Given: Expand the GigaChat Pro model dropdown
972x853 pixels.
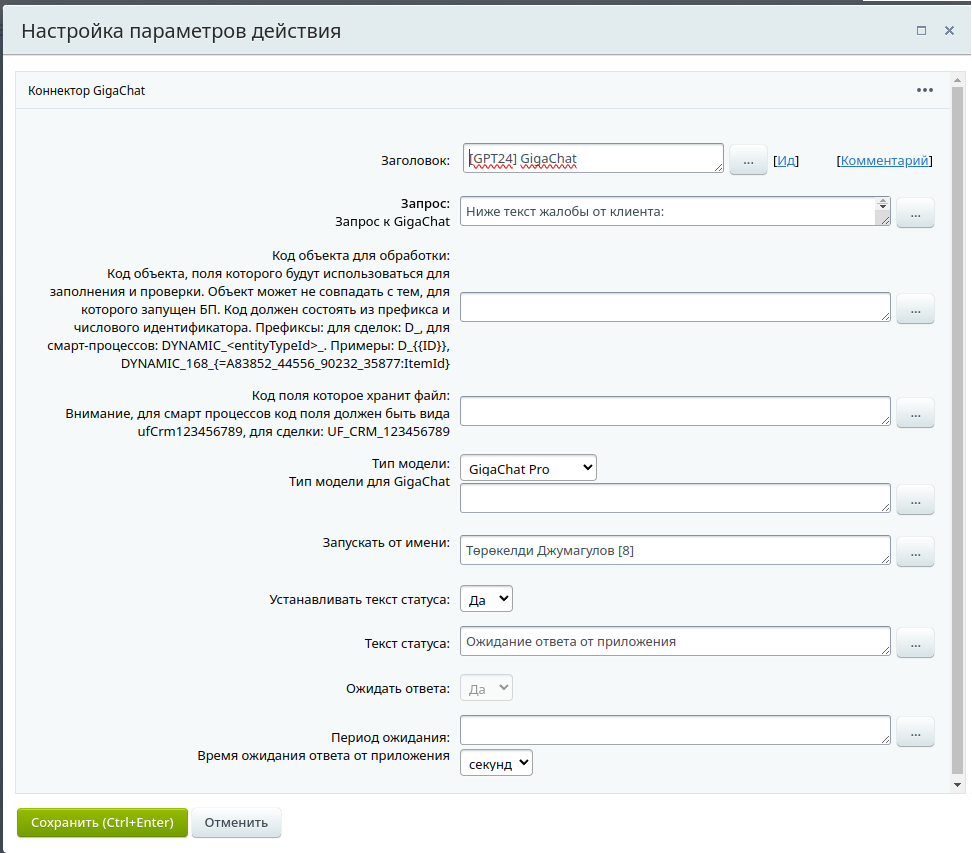Looking at the screenshot, I should click(x=528, y=468).
